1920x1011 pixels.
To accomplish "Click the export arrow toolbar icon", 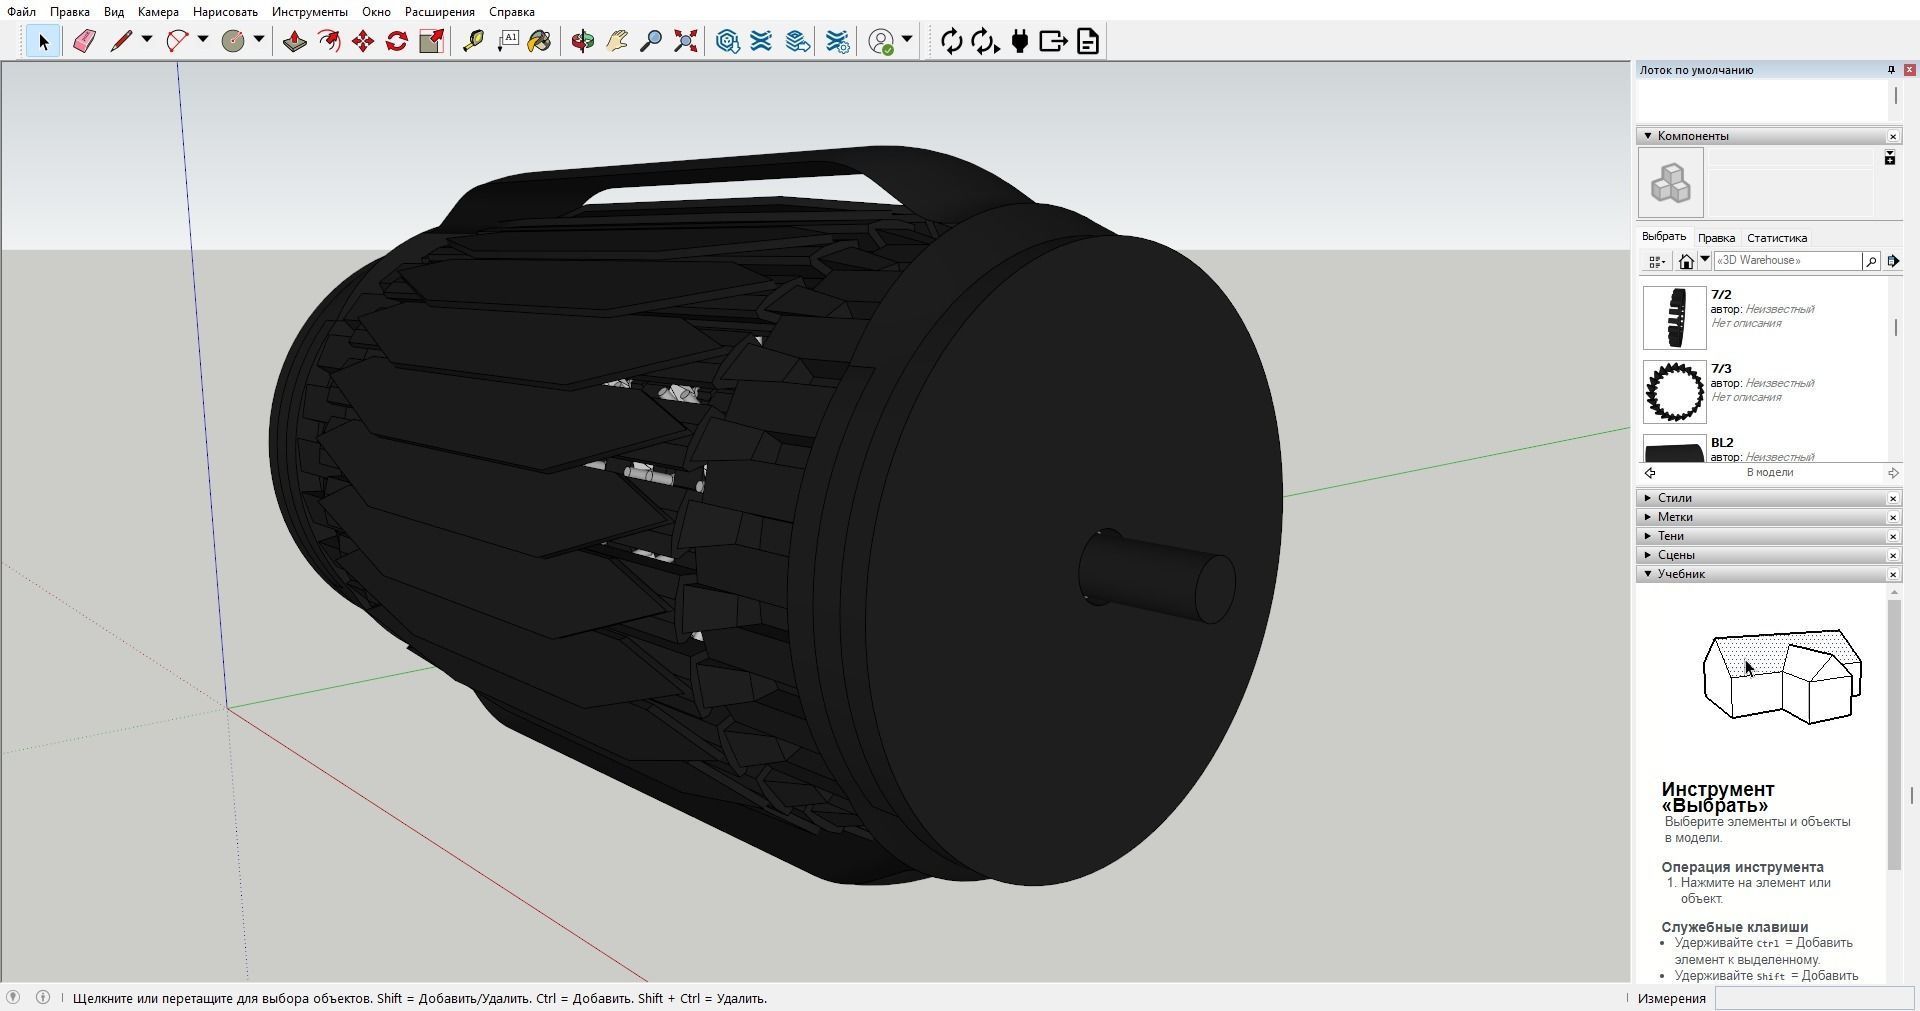I will (x=1053, y=41).
